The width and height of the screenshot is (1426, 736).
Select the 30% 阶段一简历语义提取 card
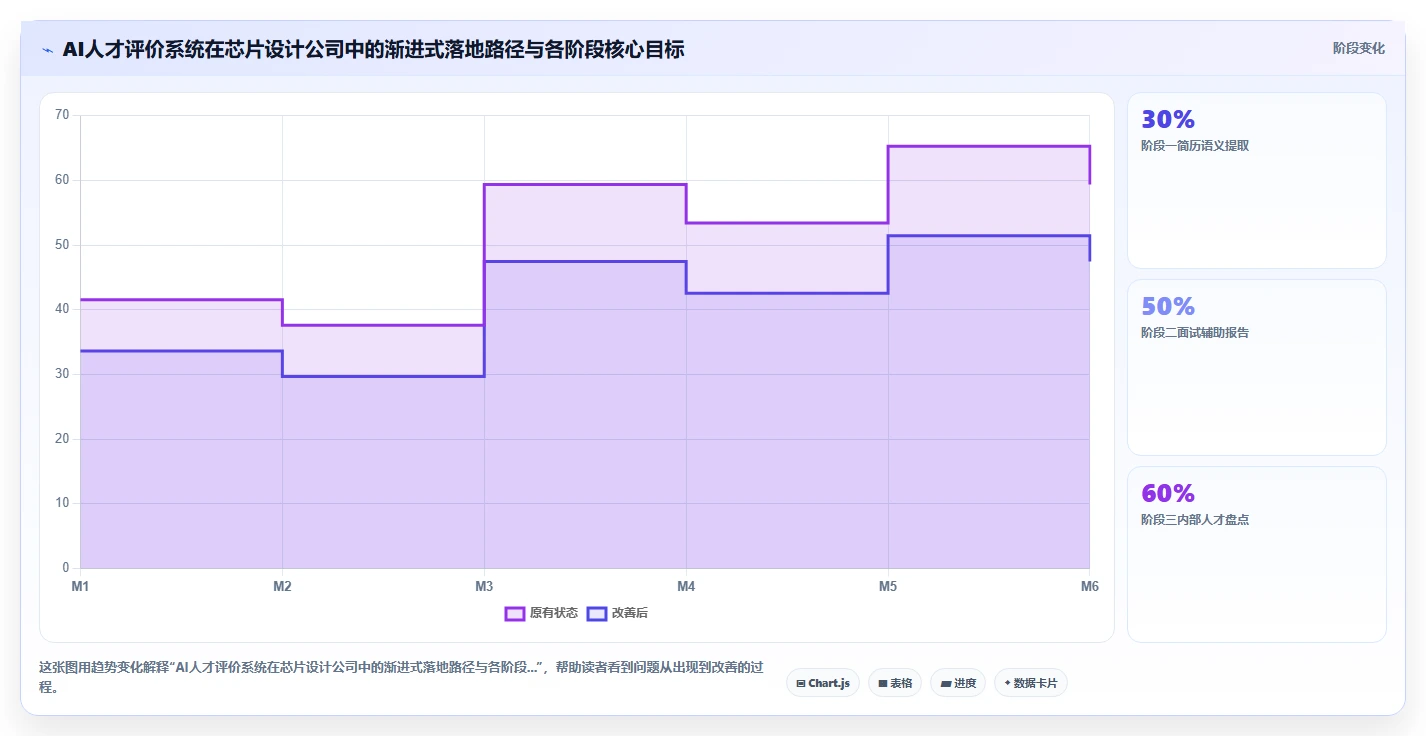(x=1257, y=181)
